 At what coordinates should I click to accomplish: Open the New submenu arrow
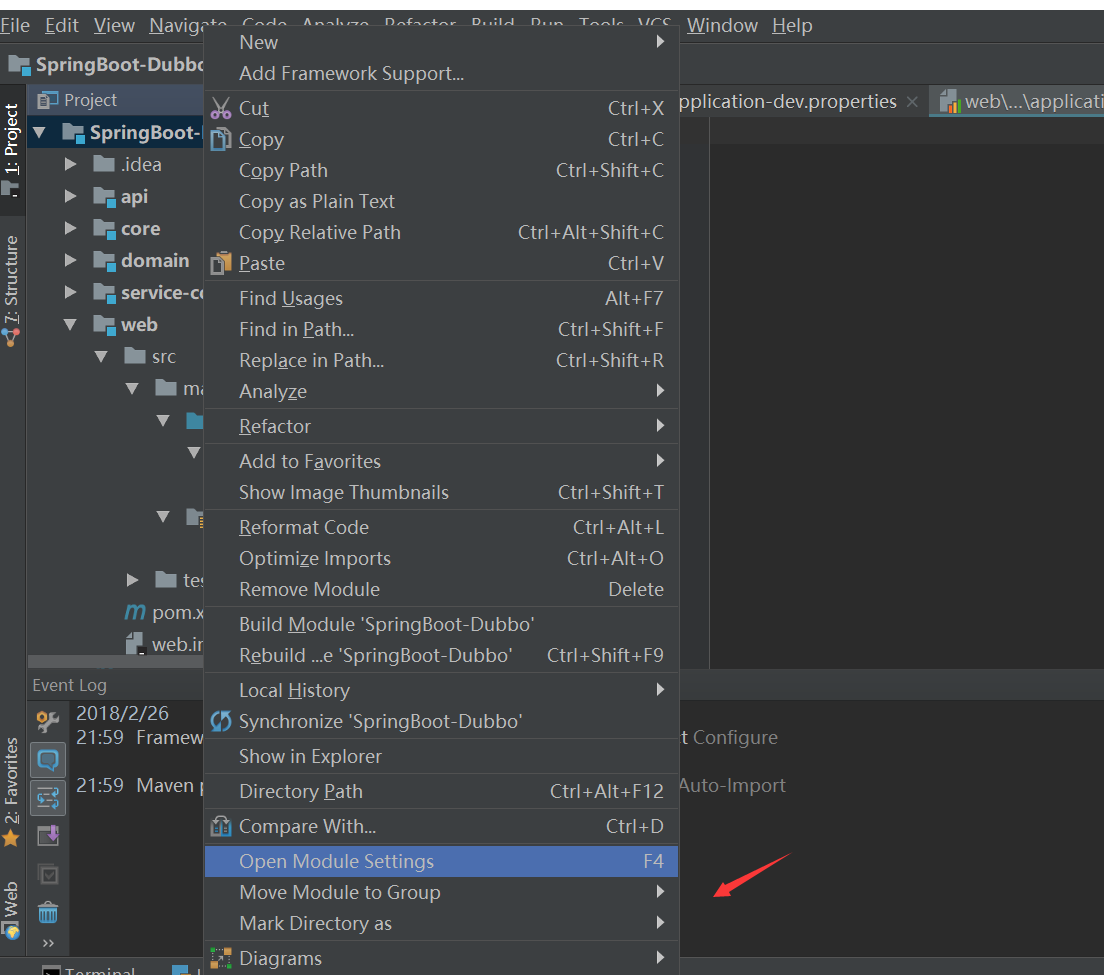click(660, 42)
